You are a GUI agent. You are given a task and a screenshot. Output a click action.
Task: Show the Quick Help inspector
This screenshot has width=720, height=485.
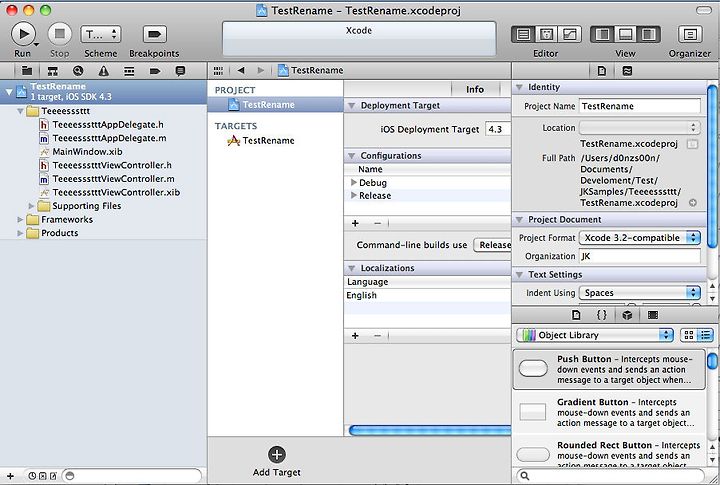point(627,71)
